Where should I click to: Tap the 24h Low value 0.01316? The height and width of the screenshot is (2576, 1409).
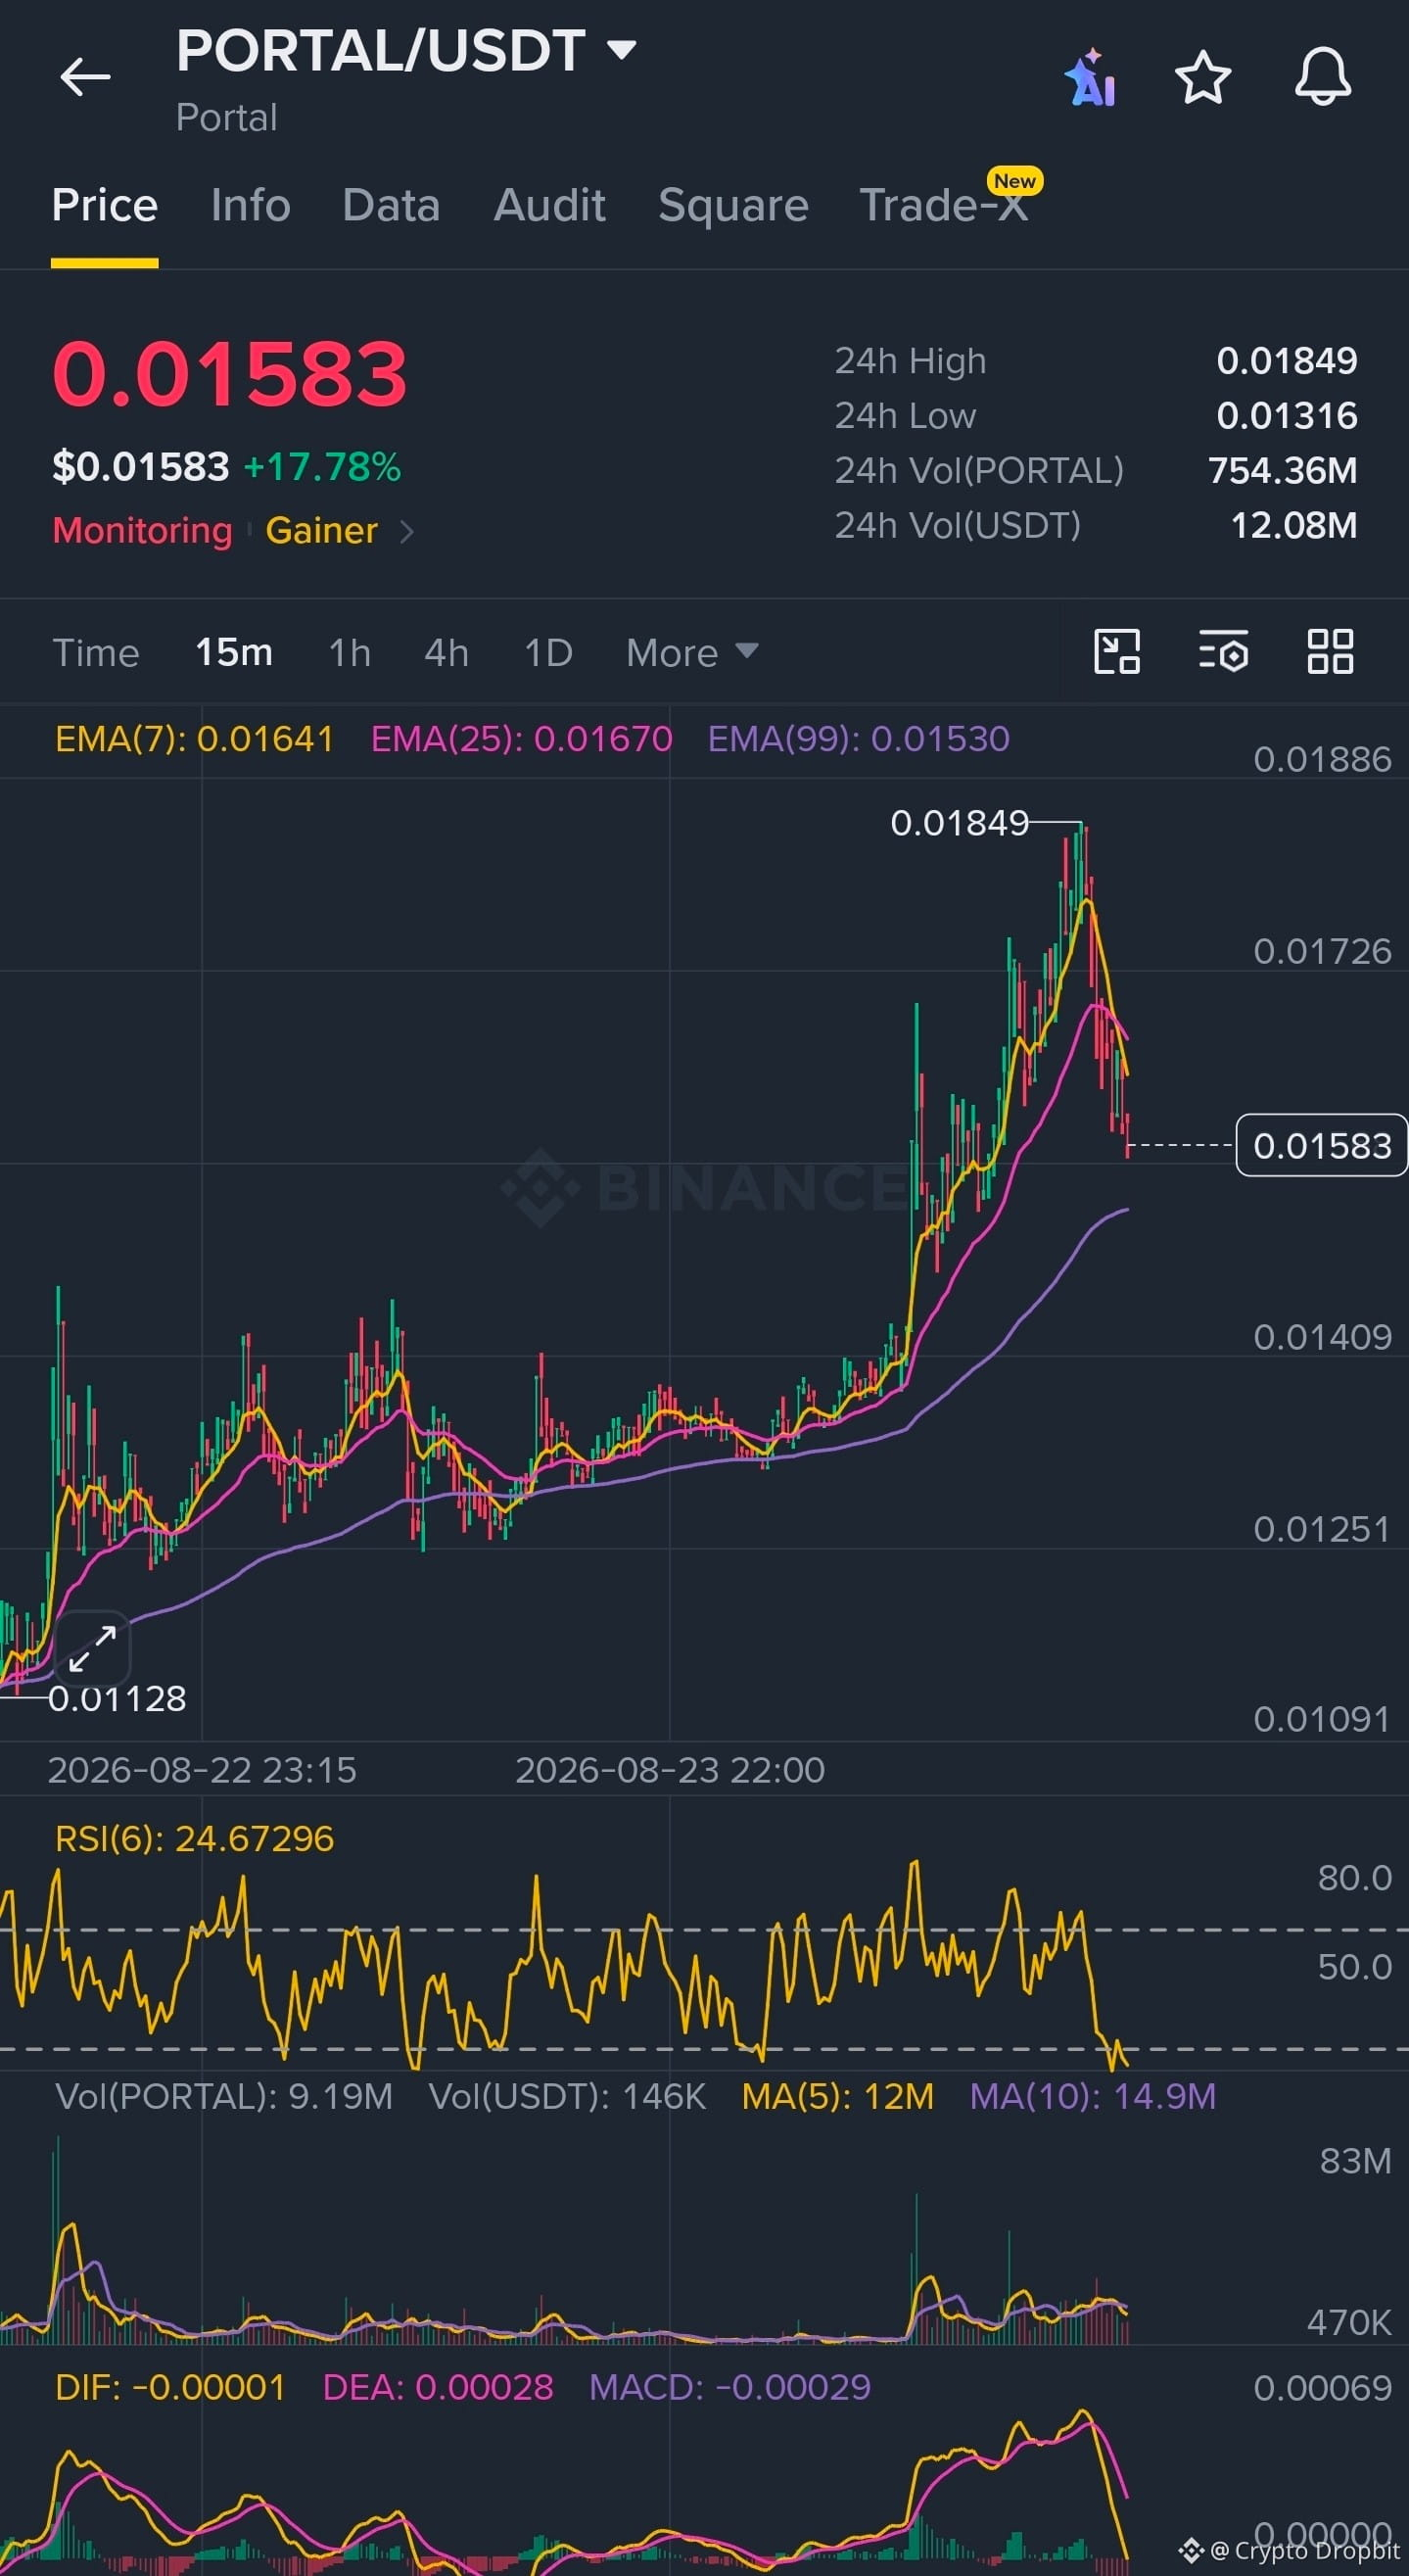[1286, 416]
